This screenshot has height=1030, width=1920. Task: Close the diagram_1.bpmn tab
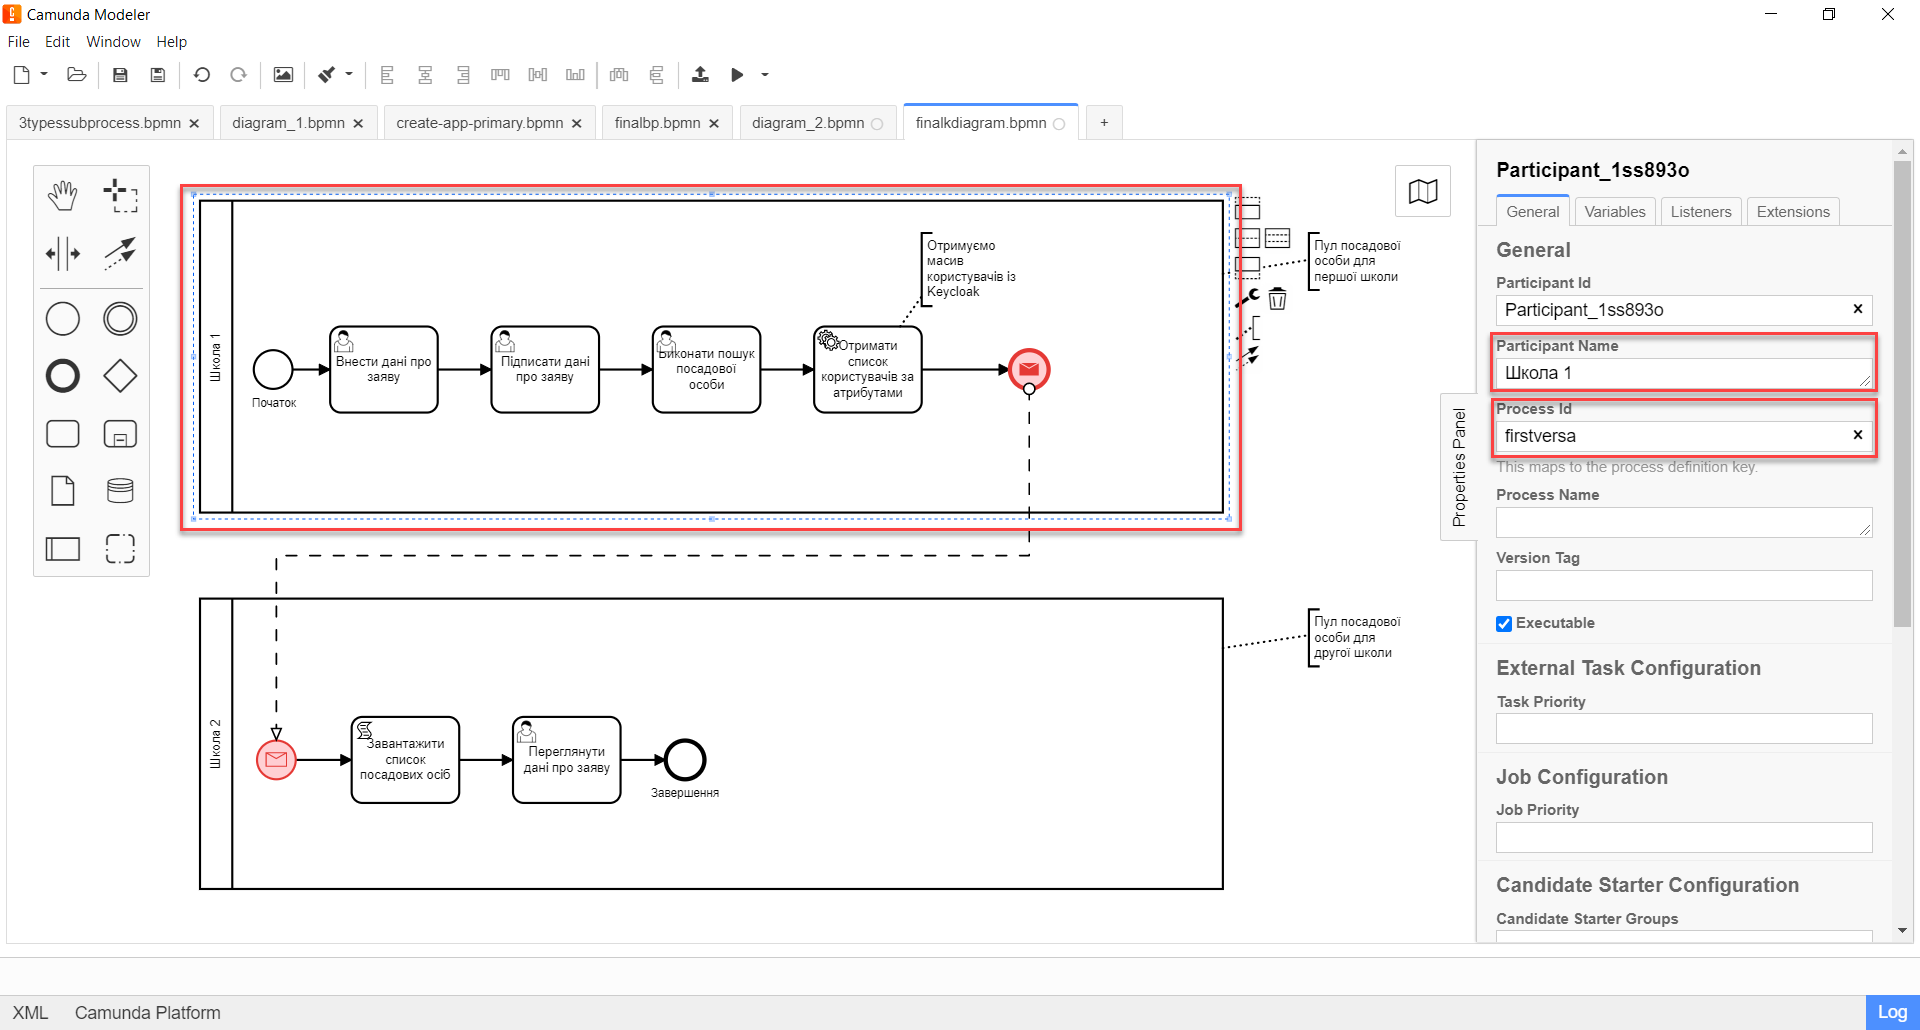pyautogui.click(x=358, y=123)
